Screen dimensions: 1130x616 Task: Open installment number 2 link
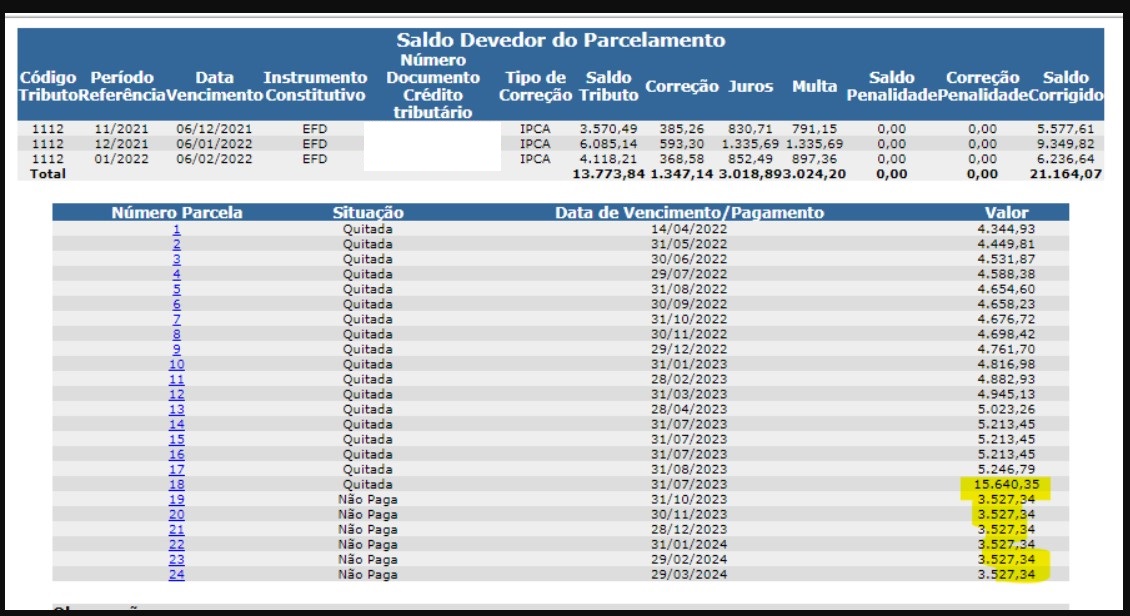coord(177,244)
